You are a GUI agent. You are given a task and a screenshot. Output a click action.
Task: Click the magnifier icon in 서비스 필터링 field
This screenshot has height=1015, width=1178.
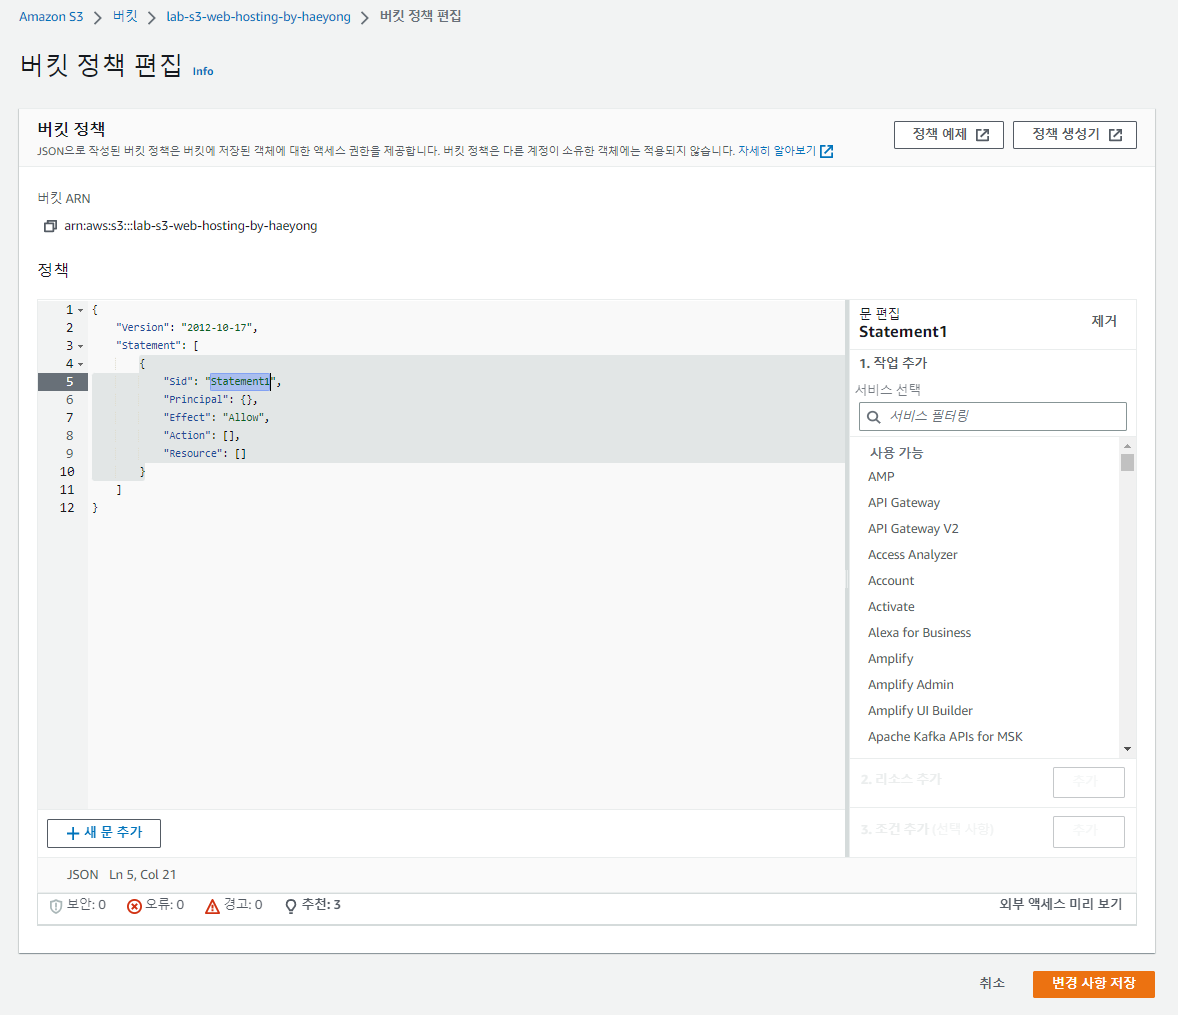tap(872, 416)
